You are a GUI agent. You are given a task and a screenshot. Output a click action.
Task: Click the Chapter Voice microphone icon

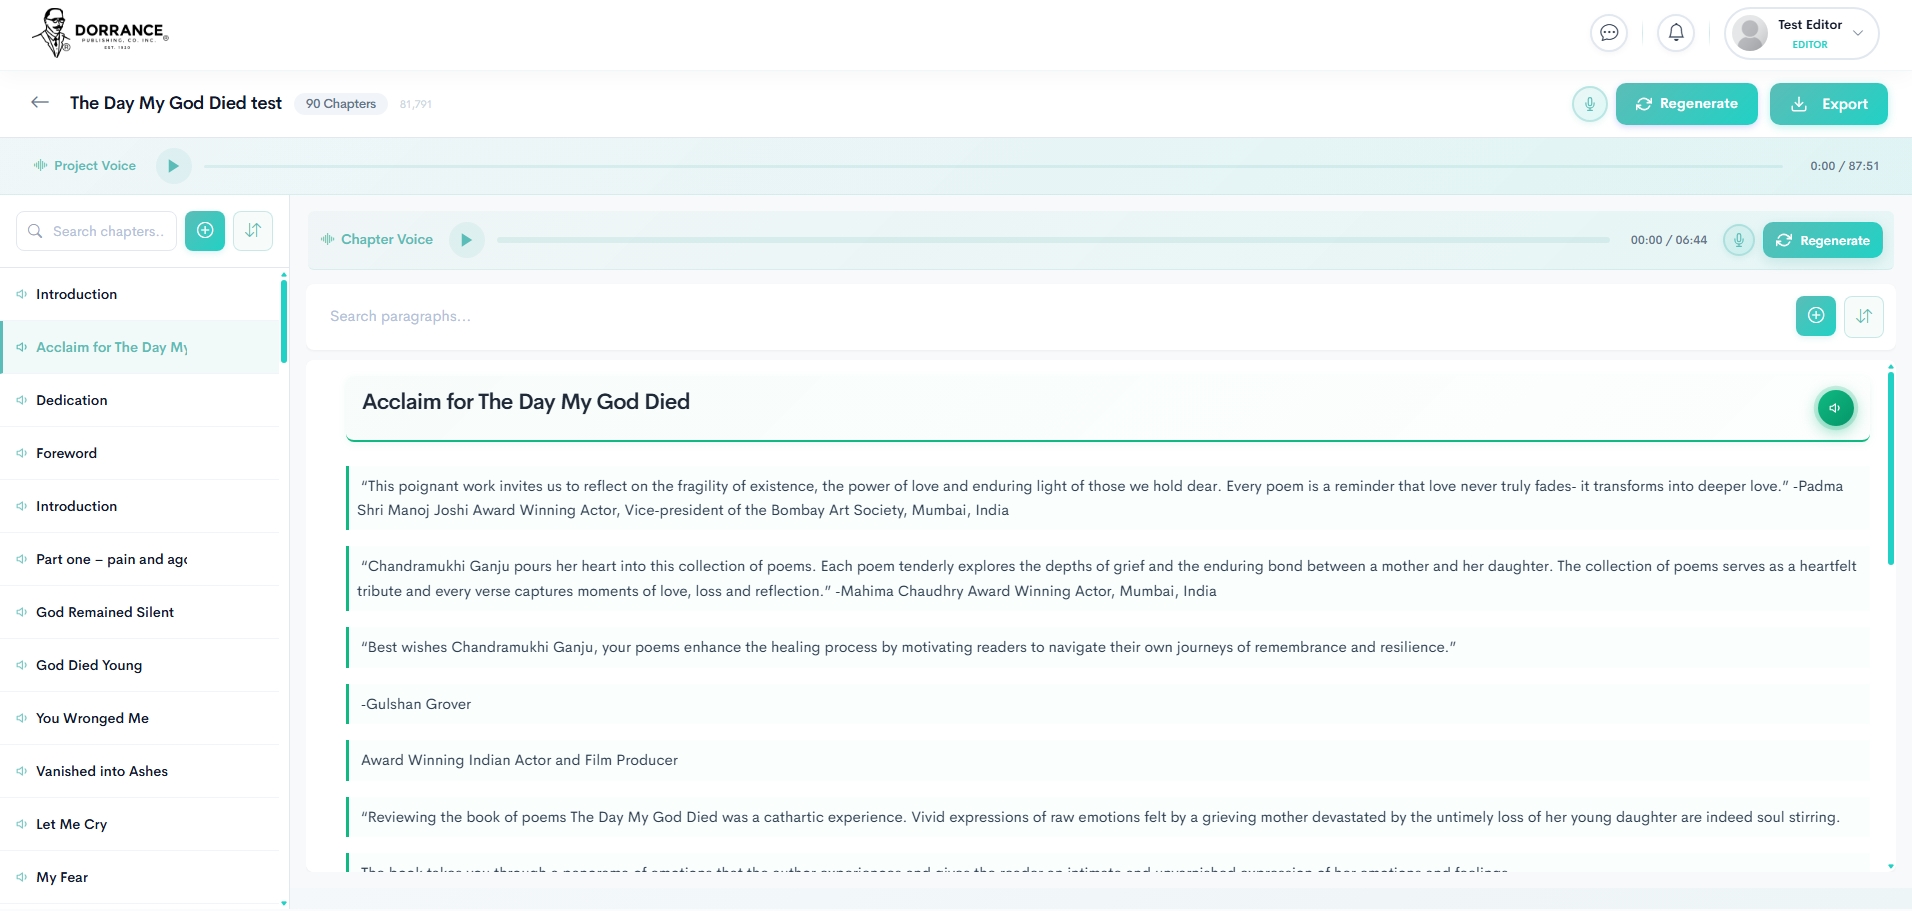[1738, 240]
